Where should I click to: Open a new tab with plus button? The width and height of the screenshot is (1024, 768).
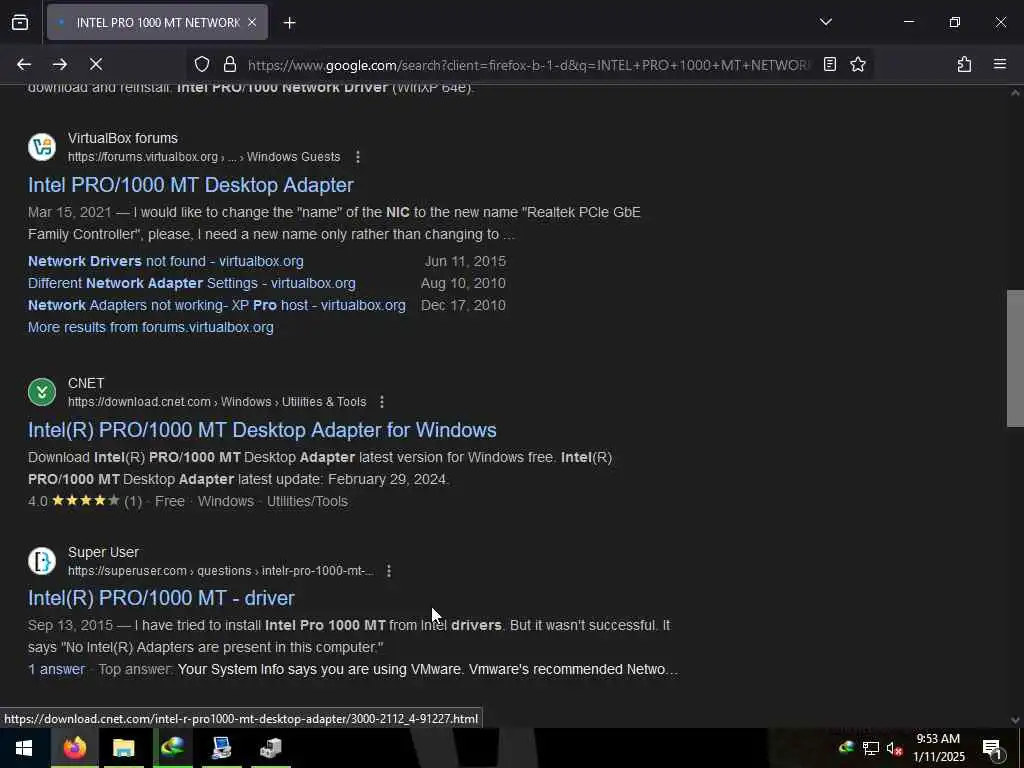(289, 23)
